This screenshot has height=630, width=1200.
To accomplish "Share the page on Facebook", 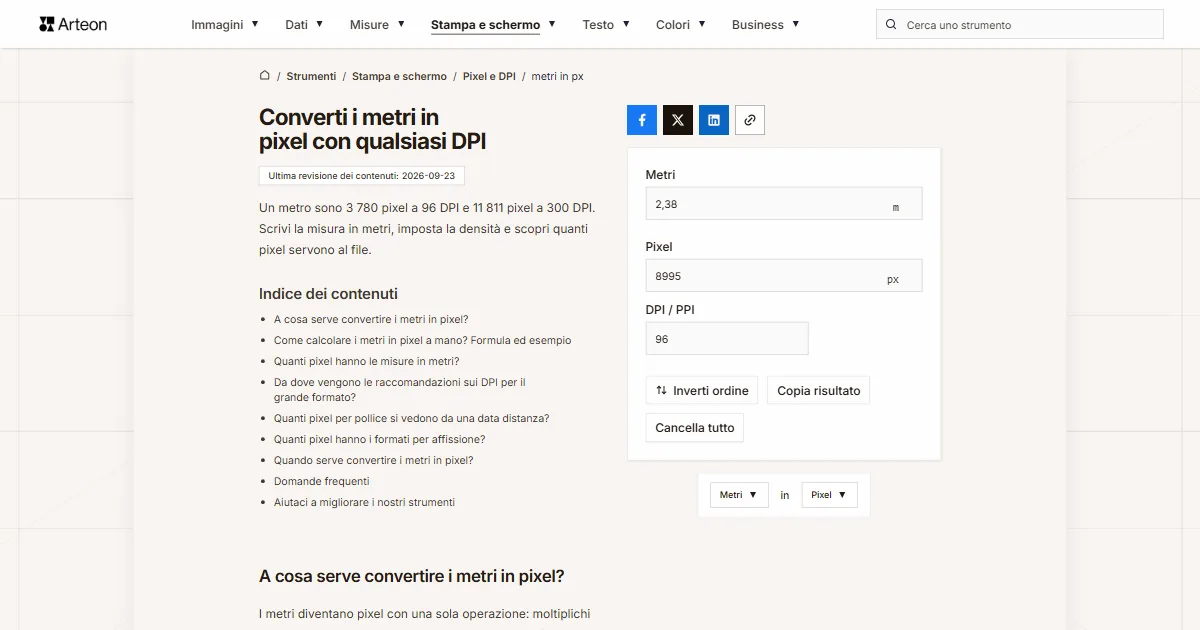I will (x=642, y=120).
